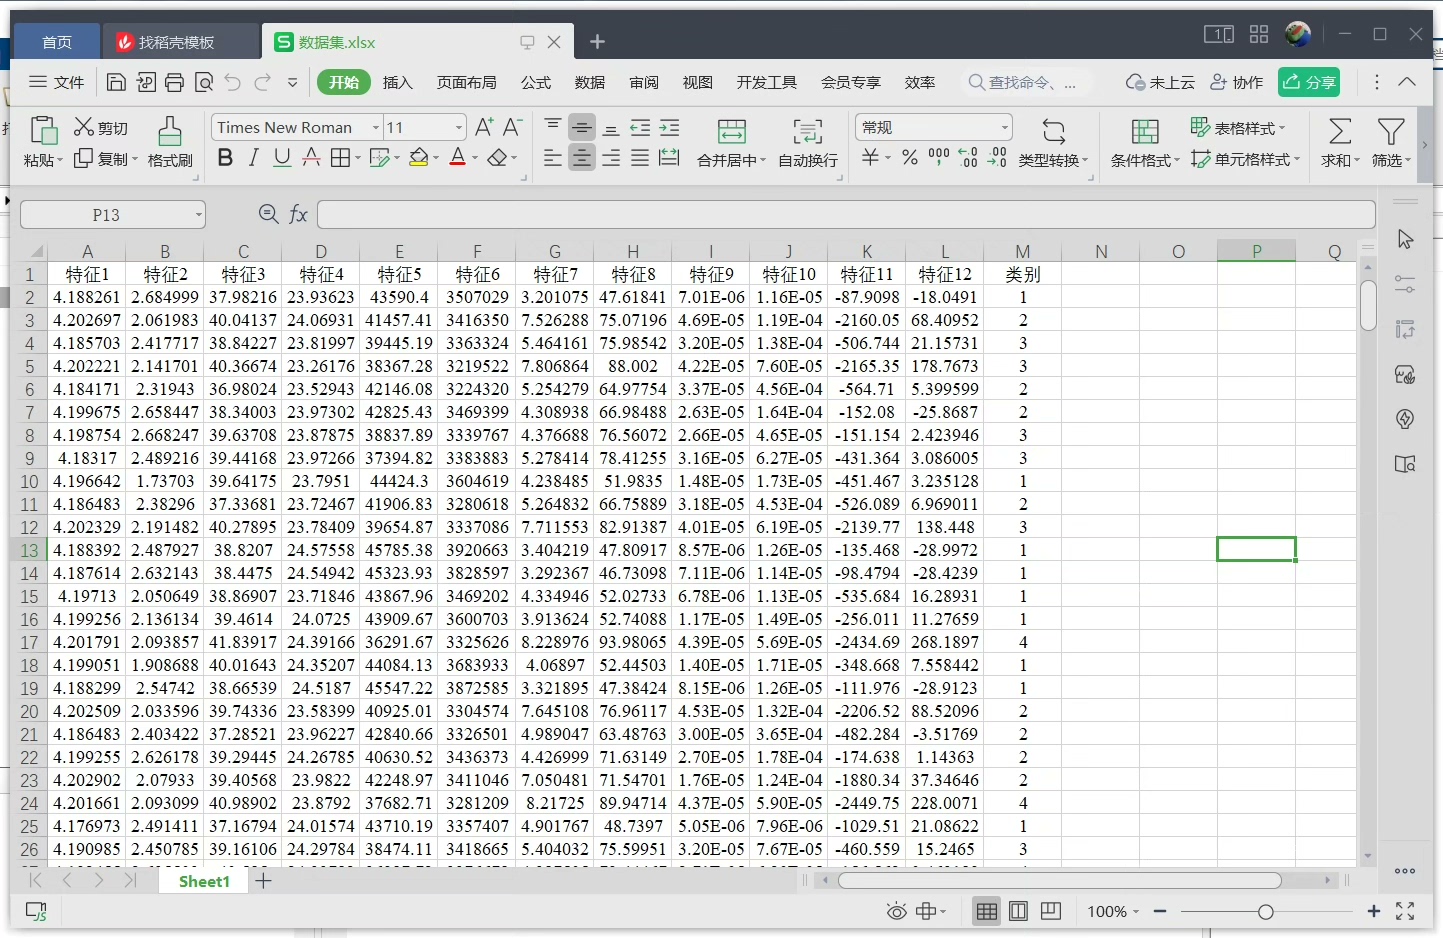1443x938 pixels.
Task: Increase decimal places
Action: tap(968, 158)
